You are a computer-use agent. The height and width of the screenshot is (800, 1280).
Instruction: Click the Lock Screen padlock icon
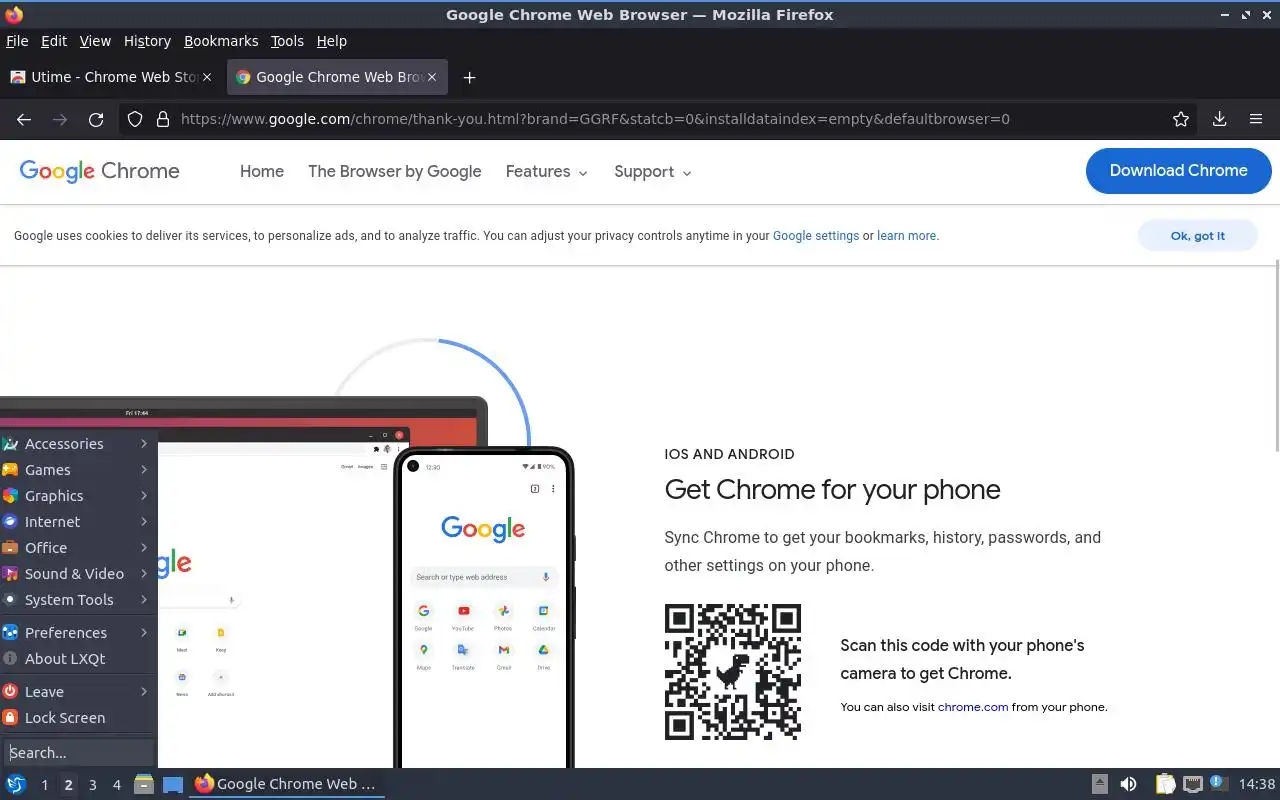coord(10,718)
